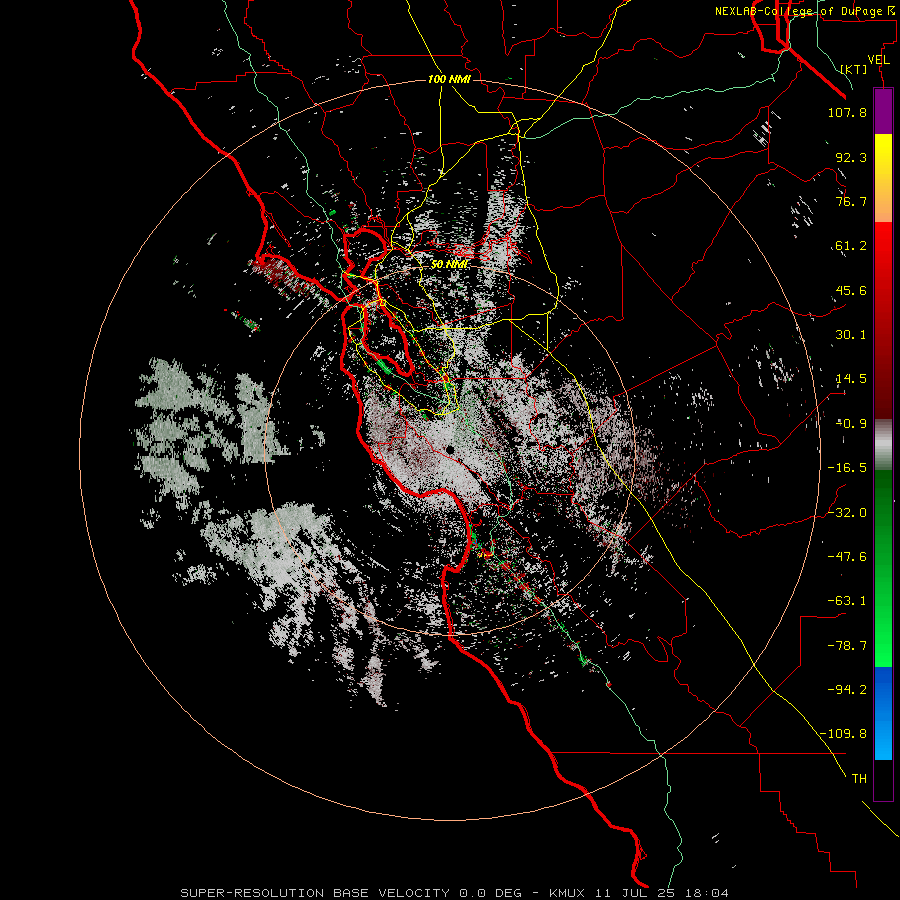This screenshot has height=900, width=900.
Task: Click the [KT] units label
Action: [x=854, y=69]
